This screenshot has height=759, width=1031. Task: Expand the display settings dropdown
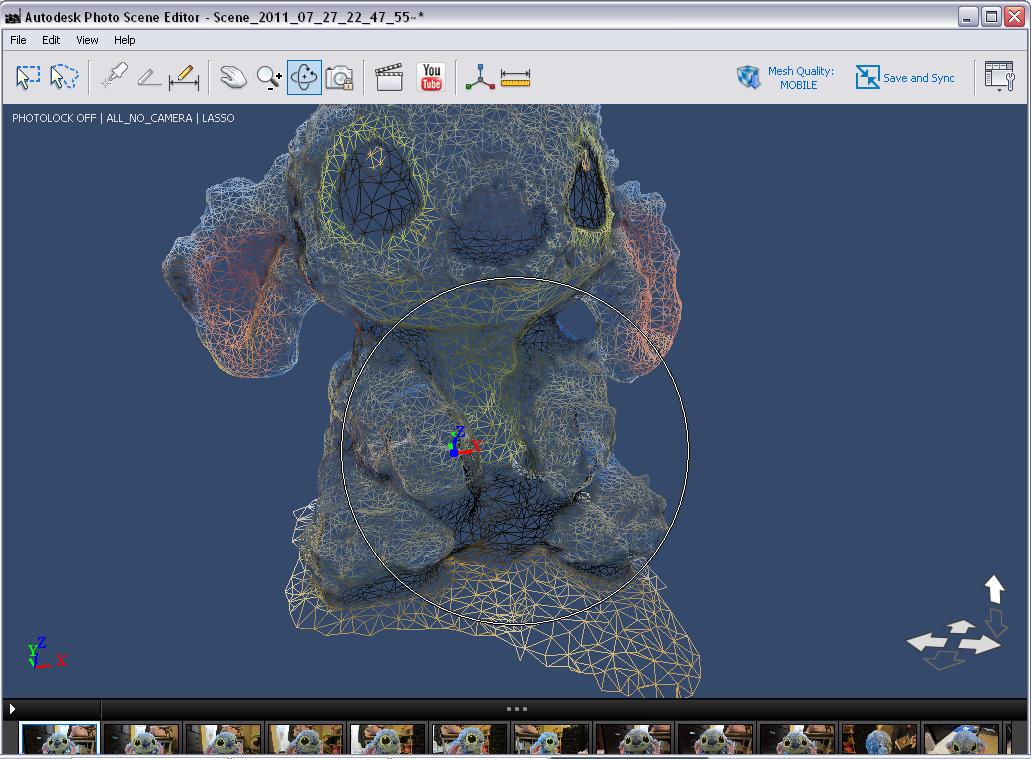point(999,77)
